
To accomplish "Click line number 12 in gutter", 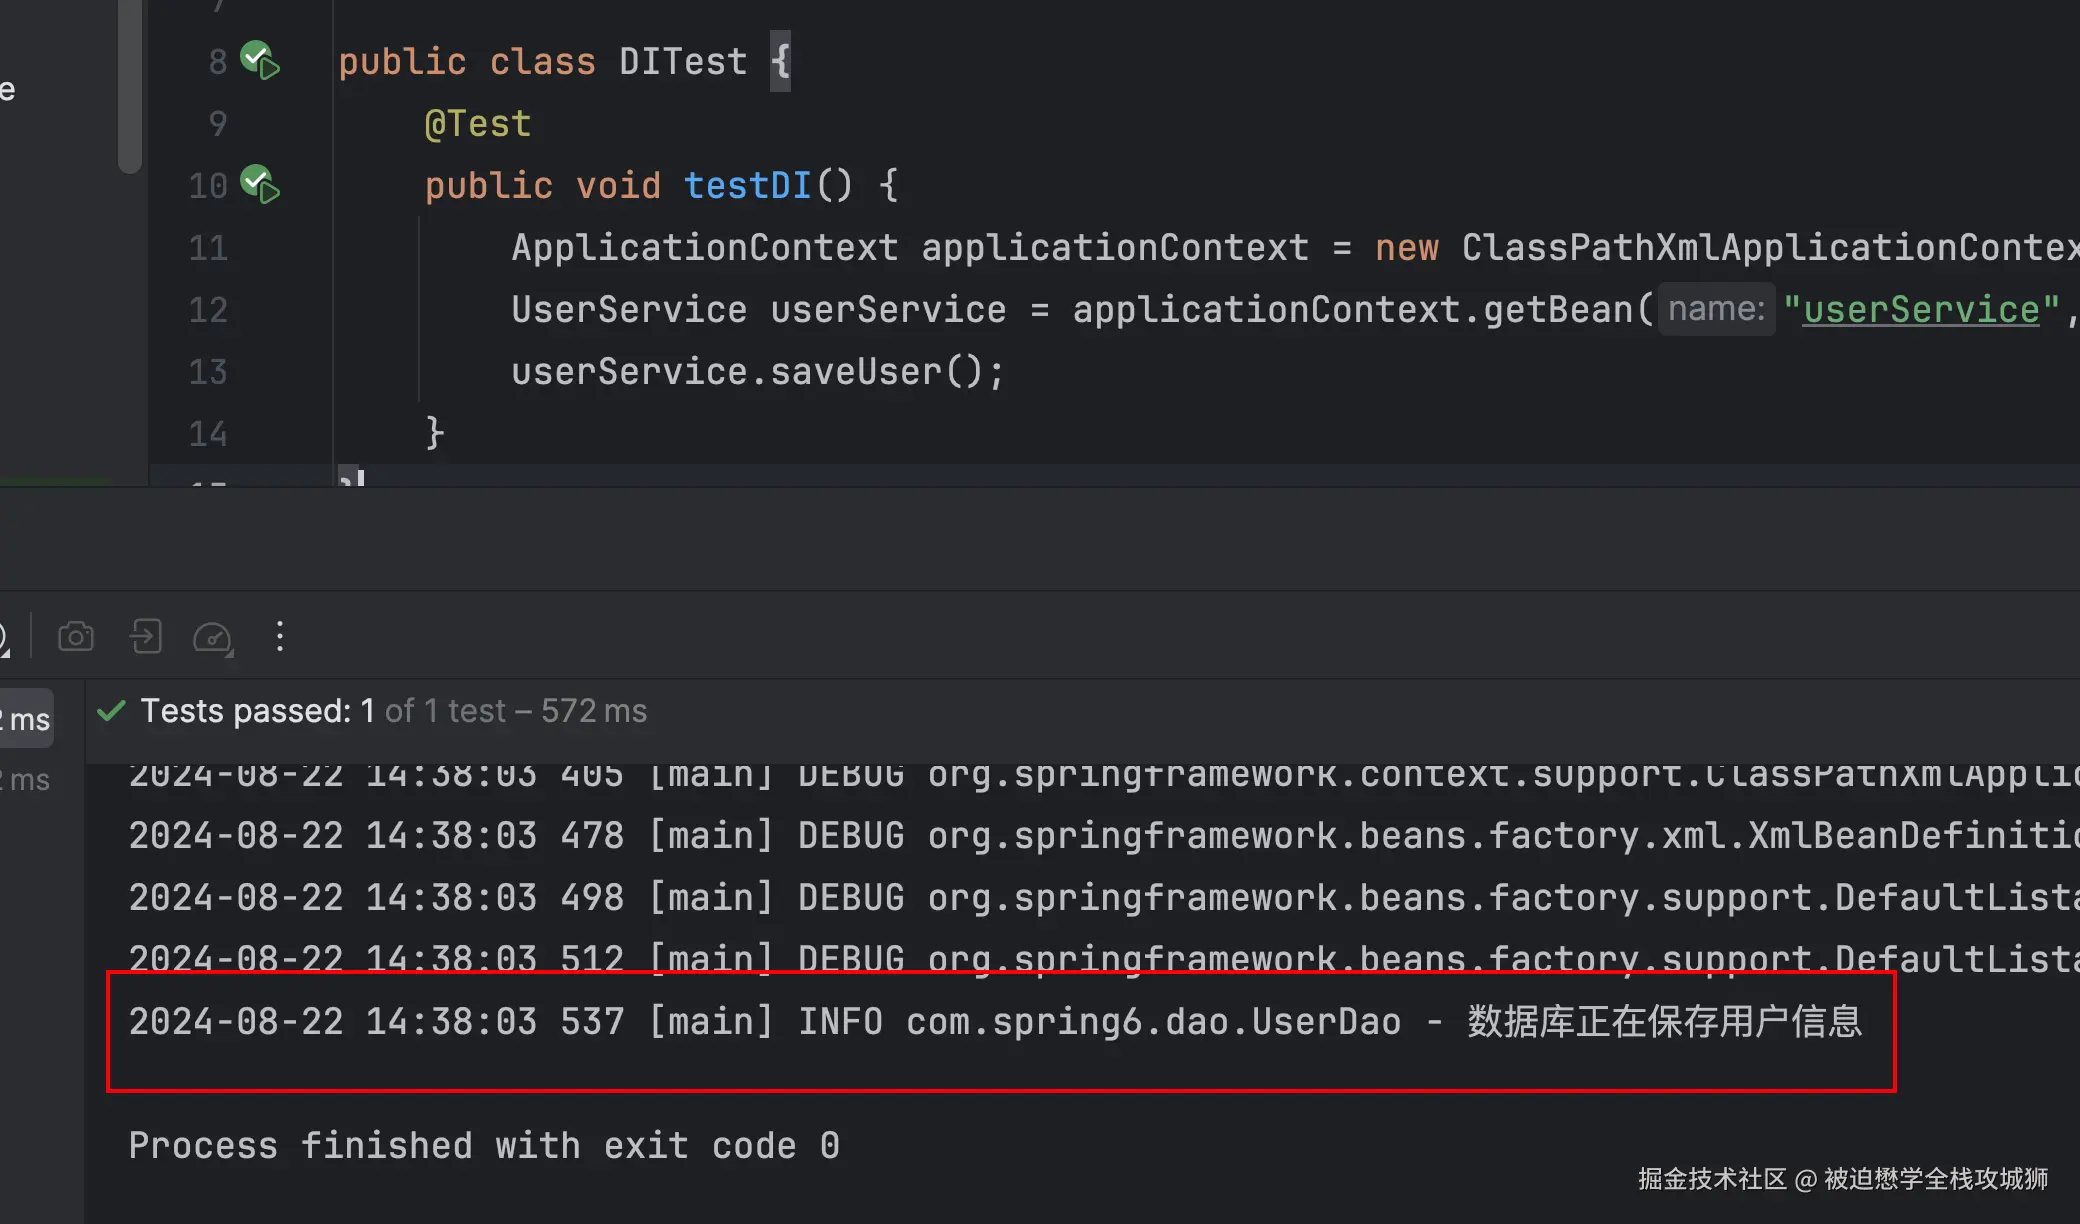I will coord(208,309).
